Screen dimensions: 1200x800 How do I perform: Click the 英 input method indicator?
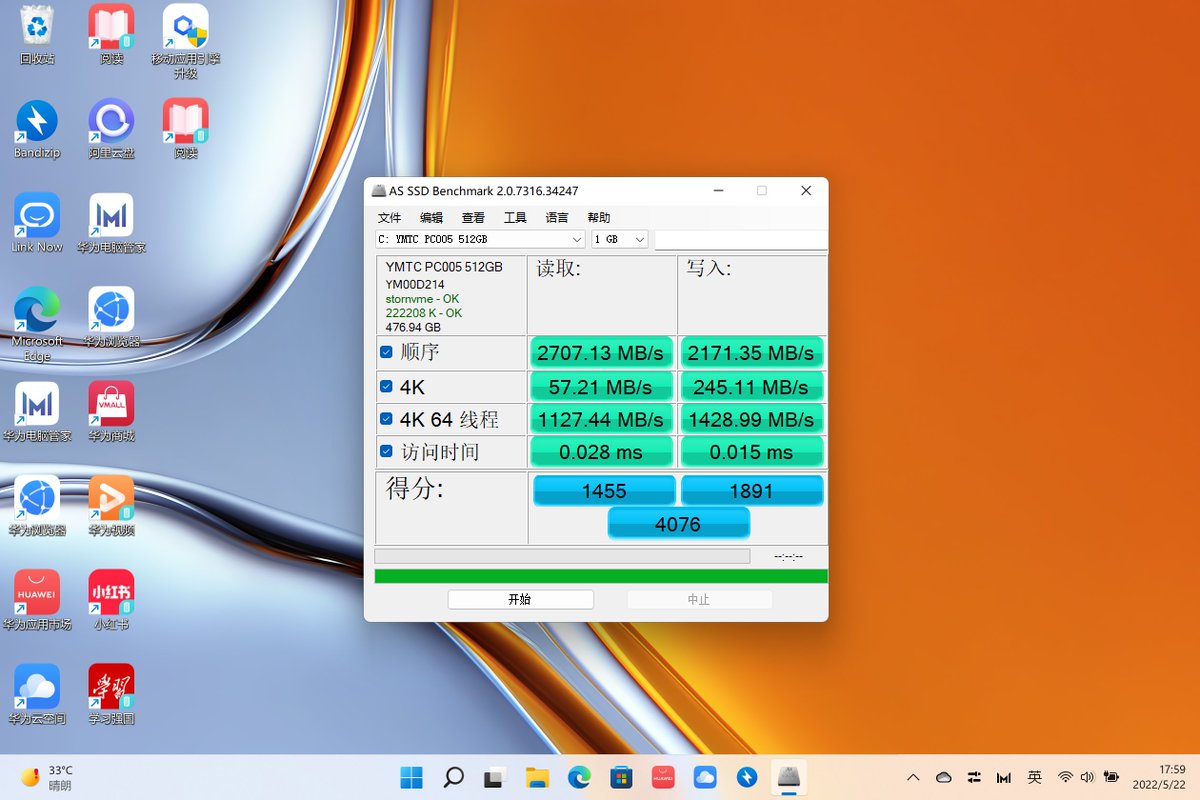pos(1035,777)
